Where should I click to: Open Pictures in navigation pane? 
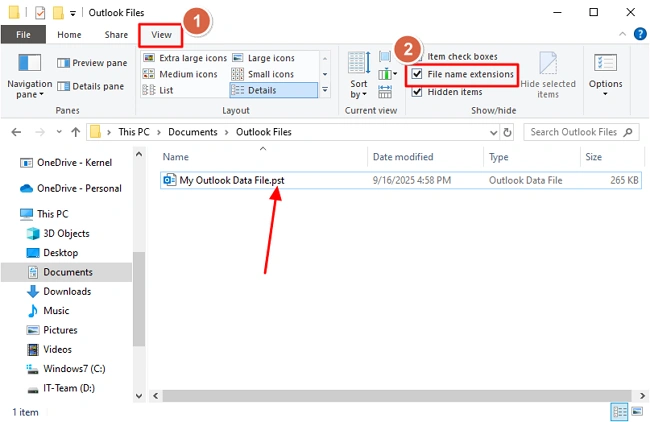pos(52,330)
